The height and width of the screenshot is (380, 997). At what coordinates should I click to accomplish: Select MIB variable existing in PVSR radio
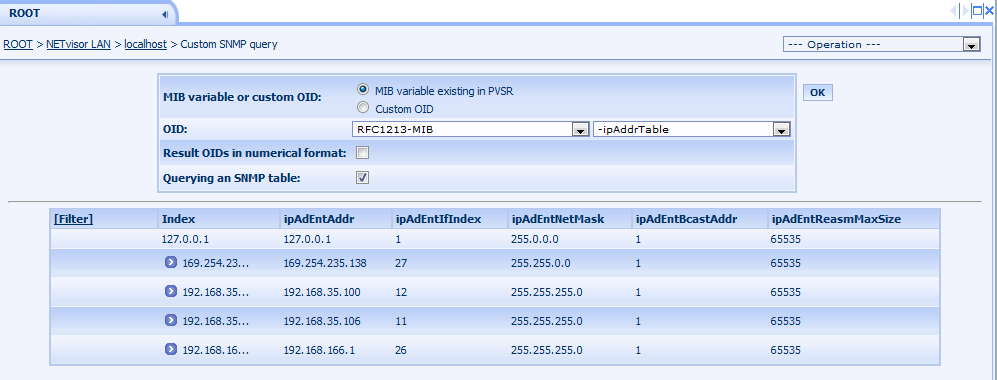tap(363, 90)
